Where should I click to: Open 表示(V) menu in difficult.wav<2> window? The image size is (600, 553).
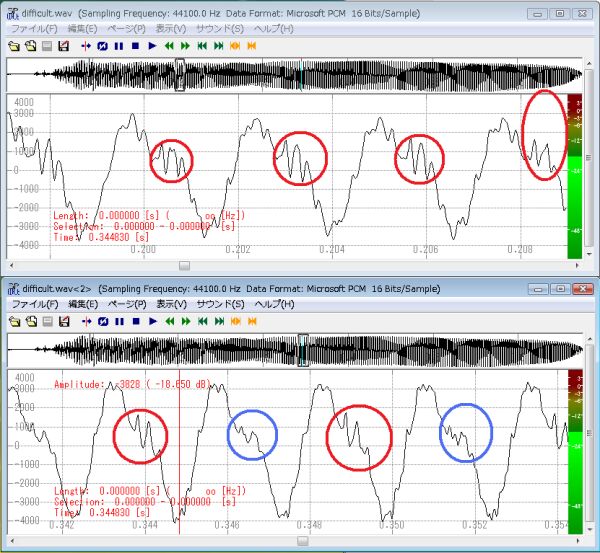pyautogui.click(x=171, y=304)
